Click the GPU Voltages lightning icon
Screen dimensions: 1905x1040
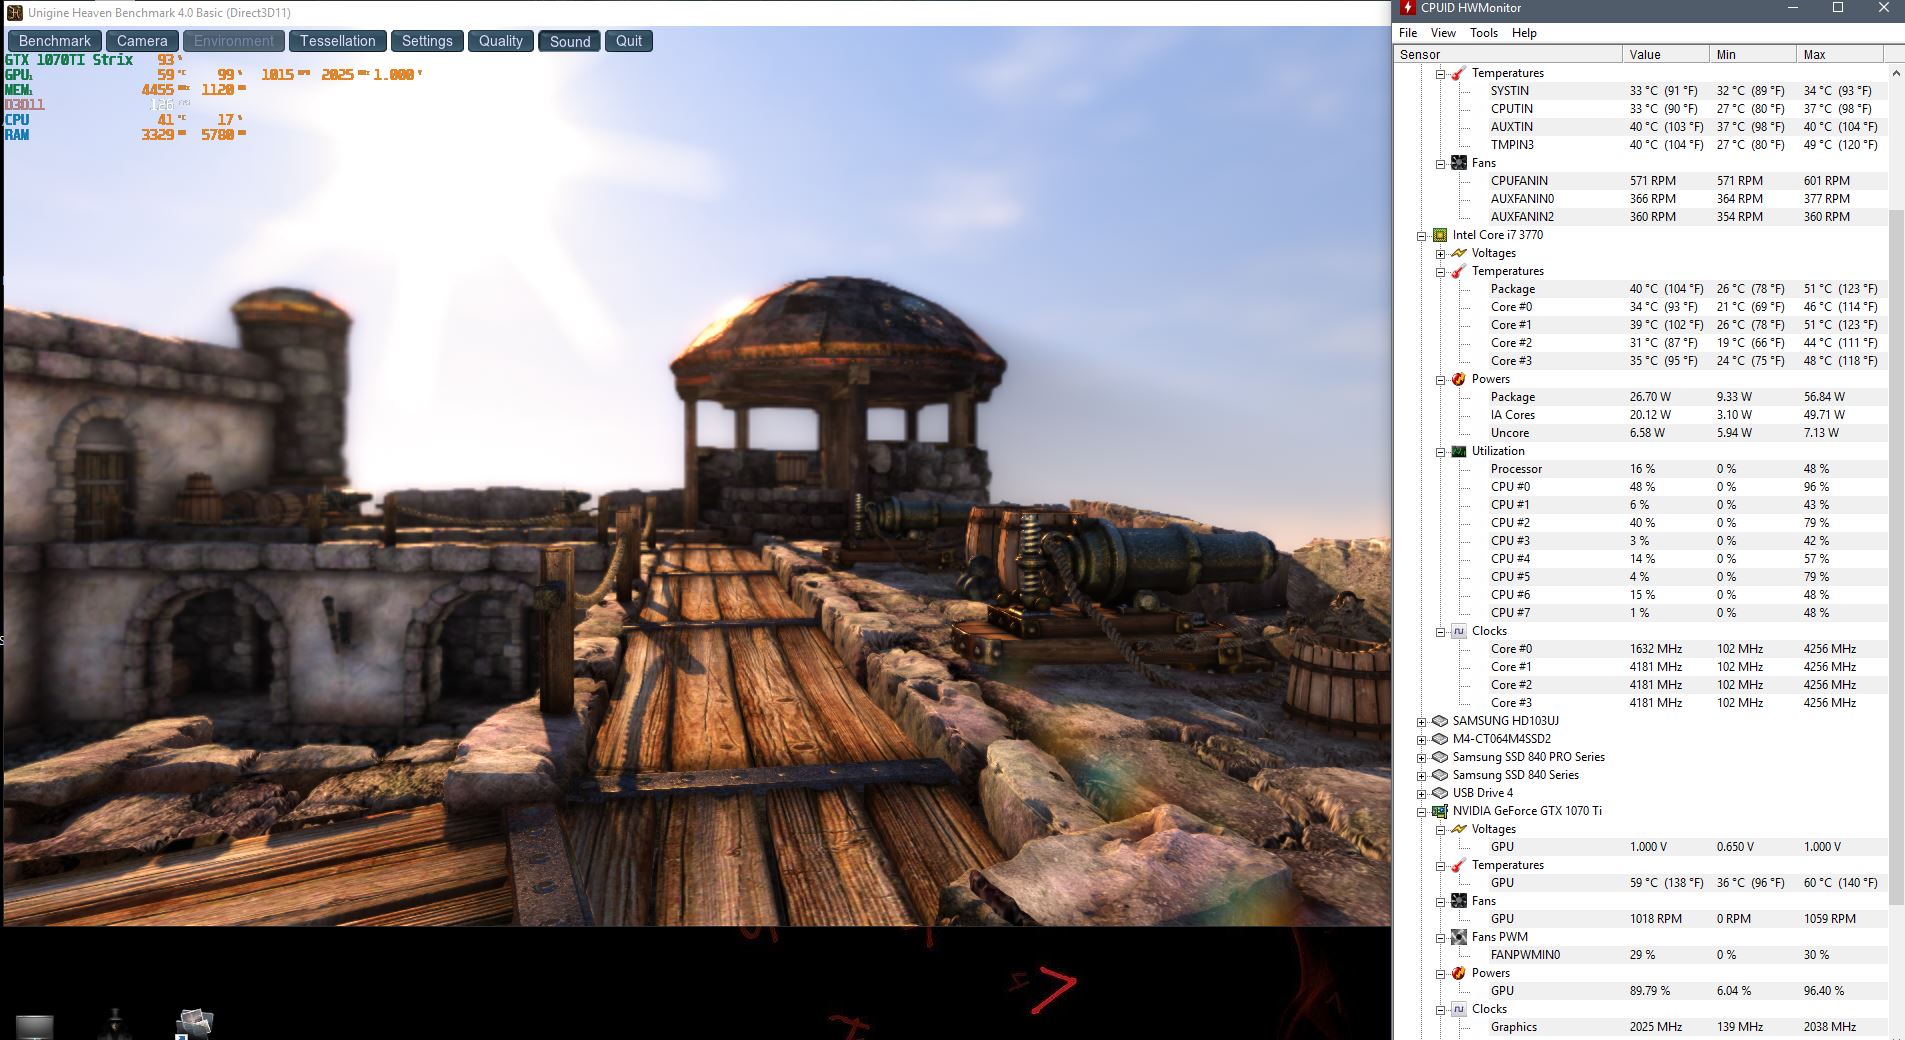(x=1459, y=829)
